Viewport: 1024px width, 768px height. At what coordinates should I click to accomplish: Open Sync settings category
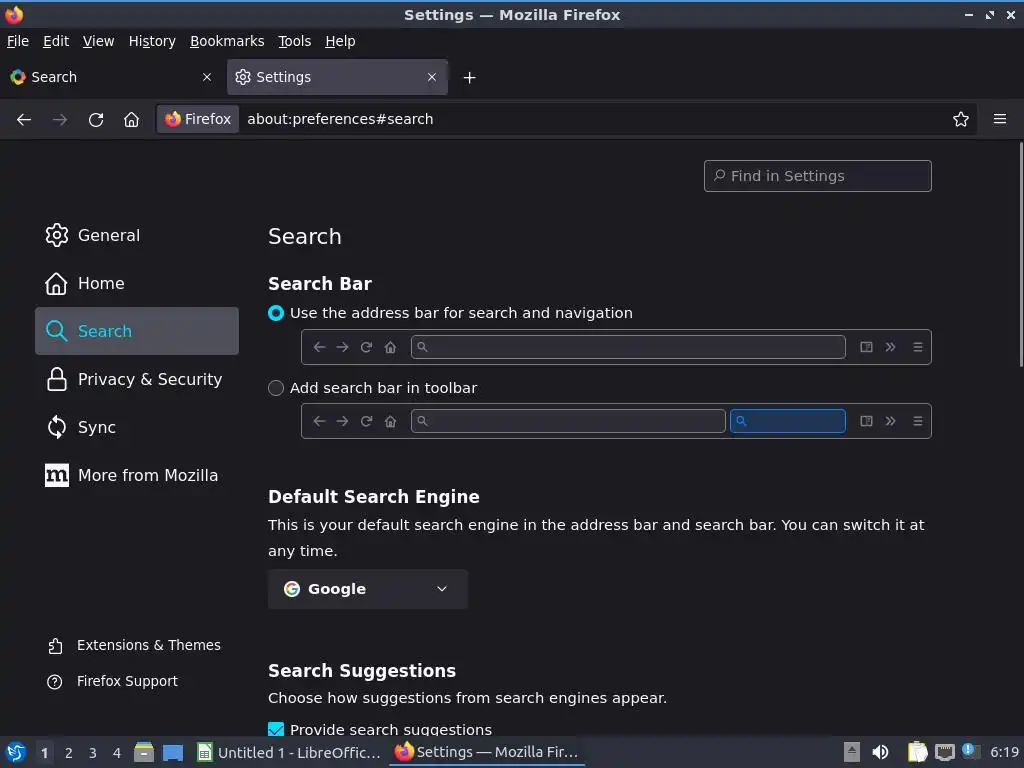(x=136, y=427)
